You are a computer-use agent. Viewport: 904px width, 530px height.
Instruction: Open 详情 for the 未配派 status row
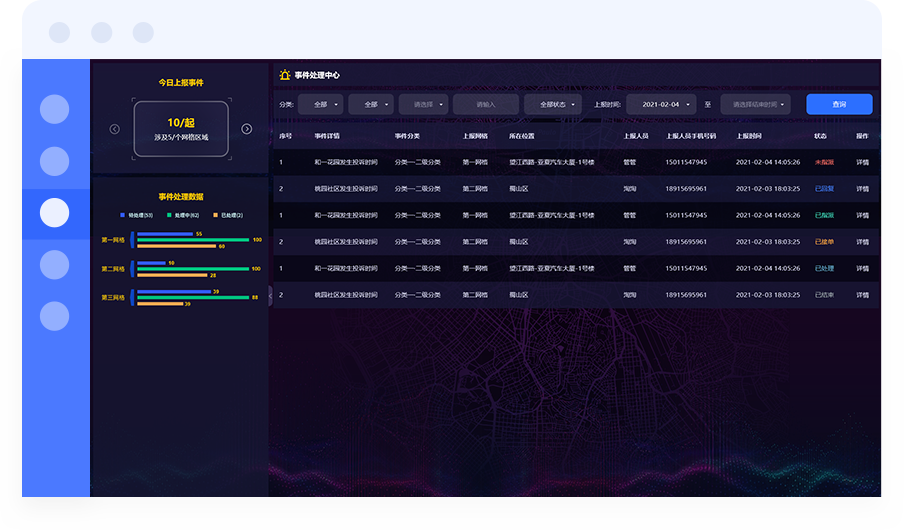(862, 162)
